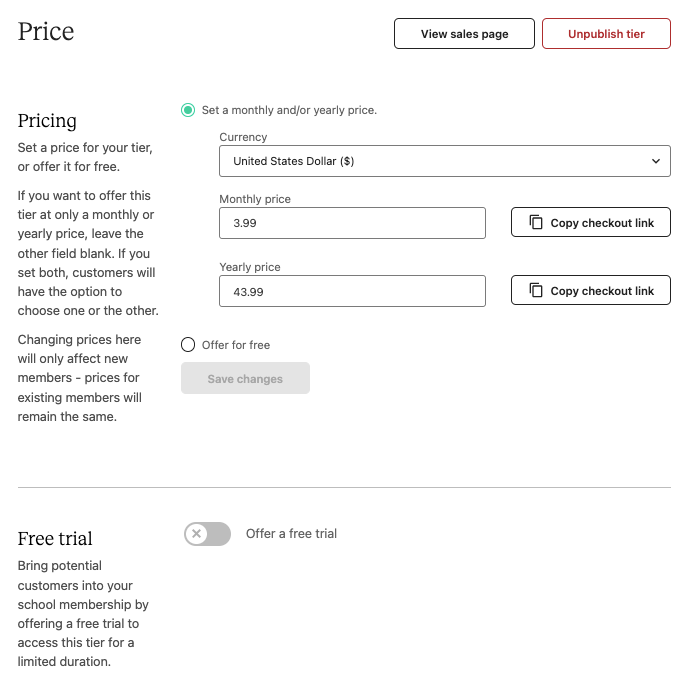The image size is (682, 694).
Task: Focus the Monthly price field showing 3.99
Action: pyautogui.click(x=352, y=223)
